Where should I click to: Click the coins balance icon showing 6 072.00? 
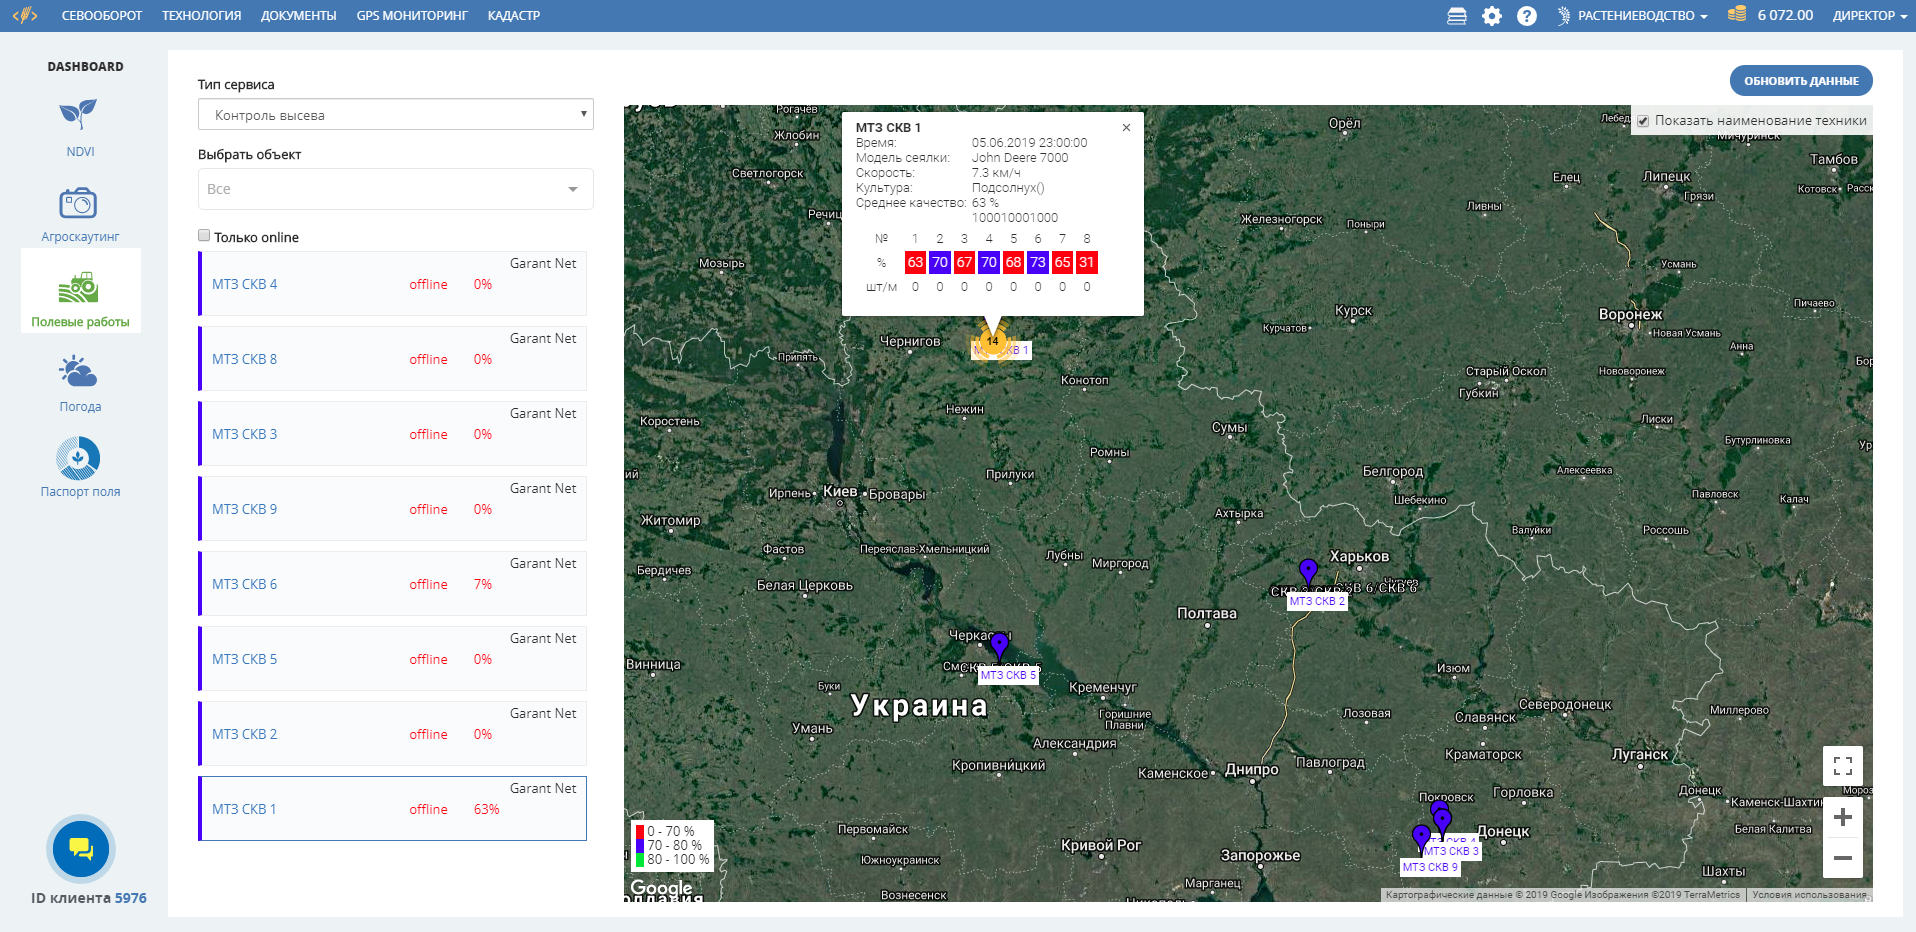(1737, 15)
